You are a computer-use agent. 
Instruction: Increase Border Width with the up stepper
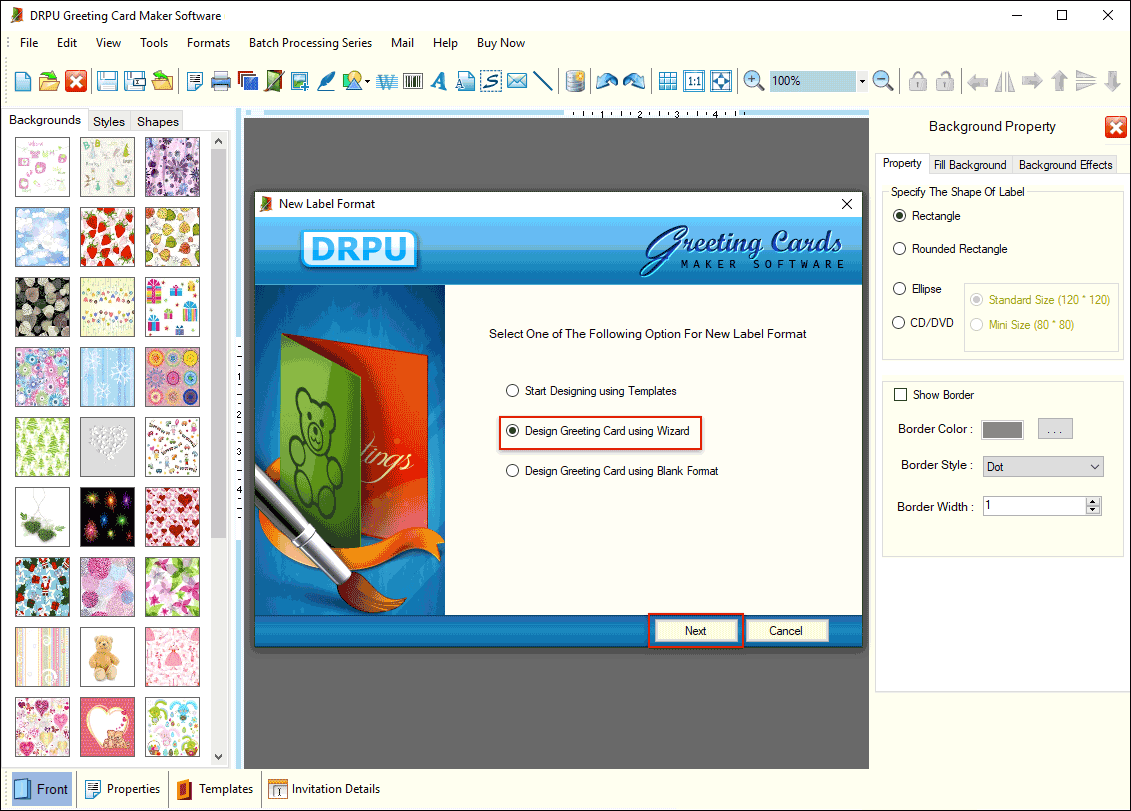[x=1093, y=501]
